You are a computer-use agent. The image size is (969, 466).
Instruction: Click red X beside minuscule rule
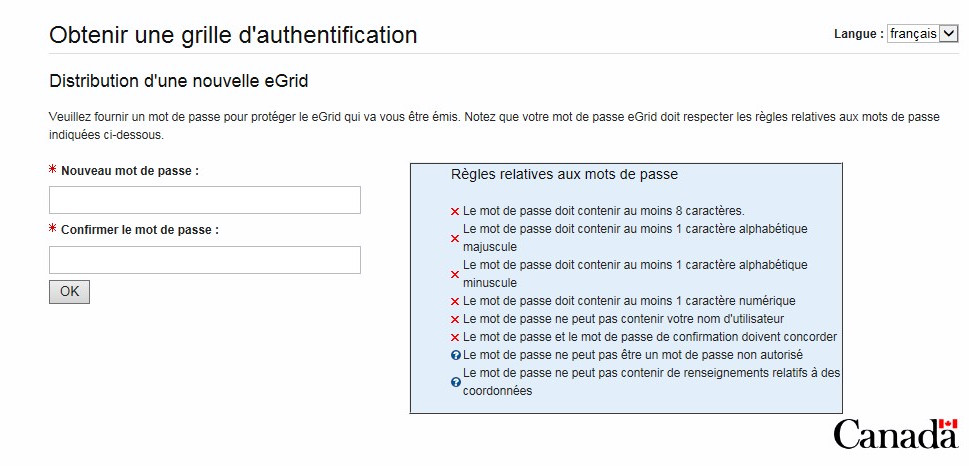(x=455, y=274)
